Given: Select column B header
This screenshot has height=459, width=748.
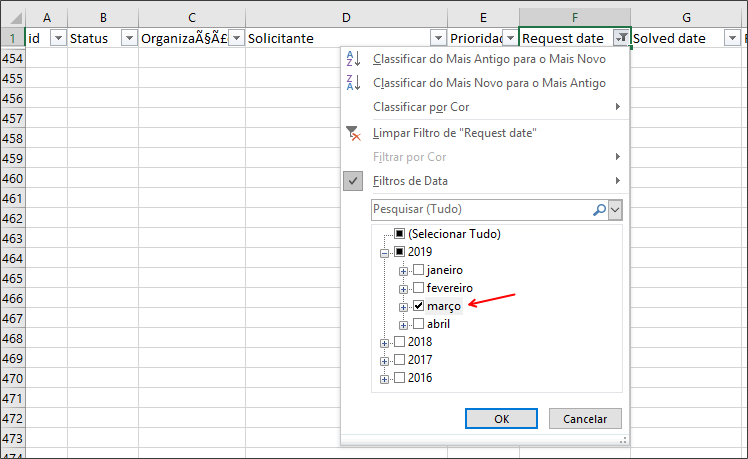Looking at the screenshot, I should pos(103,18).
